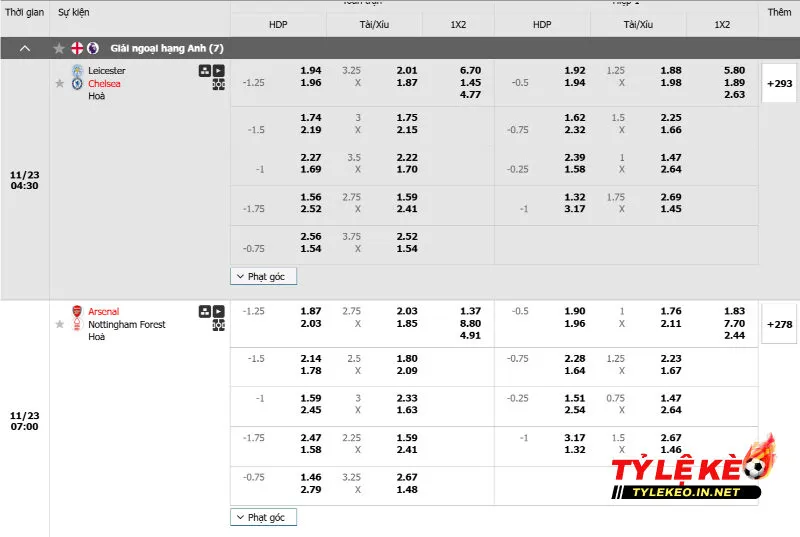Click the Chelsea team name link
The width and height of the screenshot is (800, 537).
[x=104, y=83]
